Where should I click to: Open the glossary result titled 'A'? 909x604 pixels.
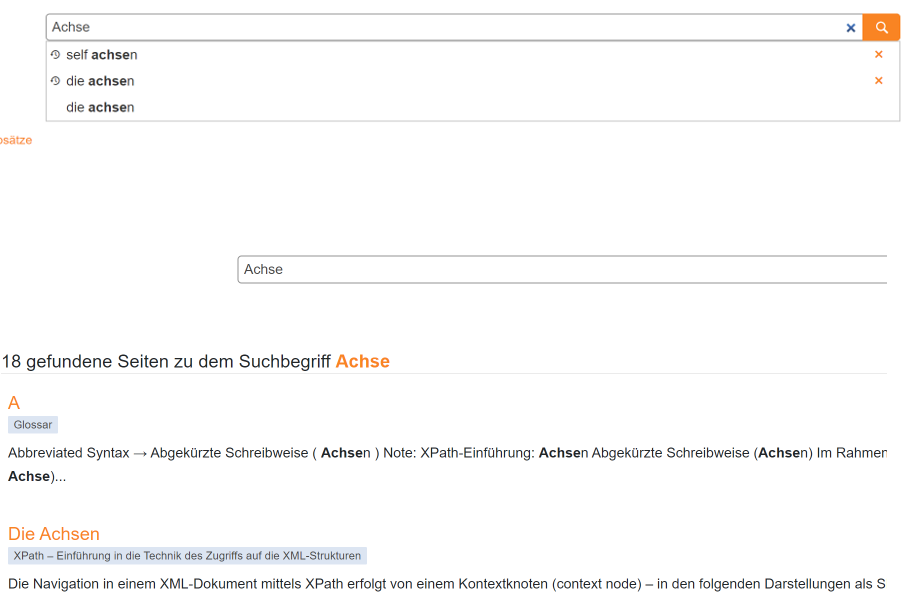coord(14,403)
